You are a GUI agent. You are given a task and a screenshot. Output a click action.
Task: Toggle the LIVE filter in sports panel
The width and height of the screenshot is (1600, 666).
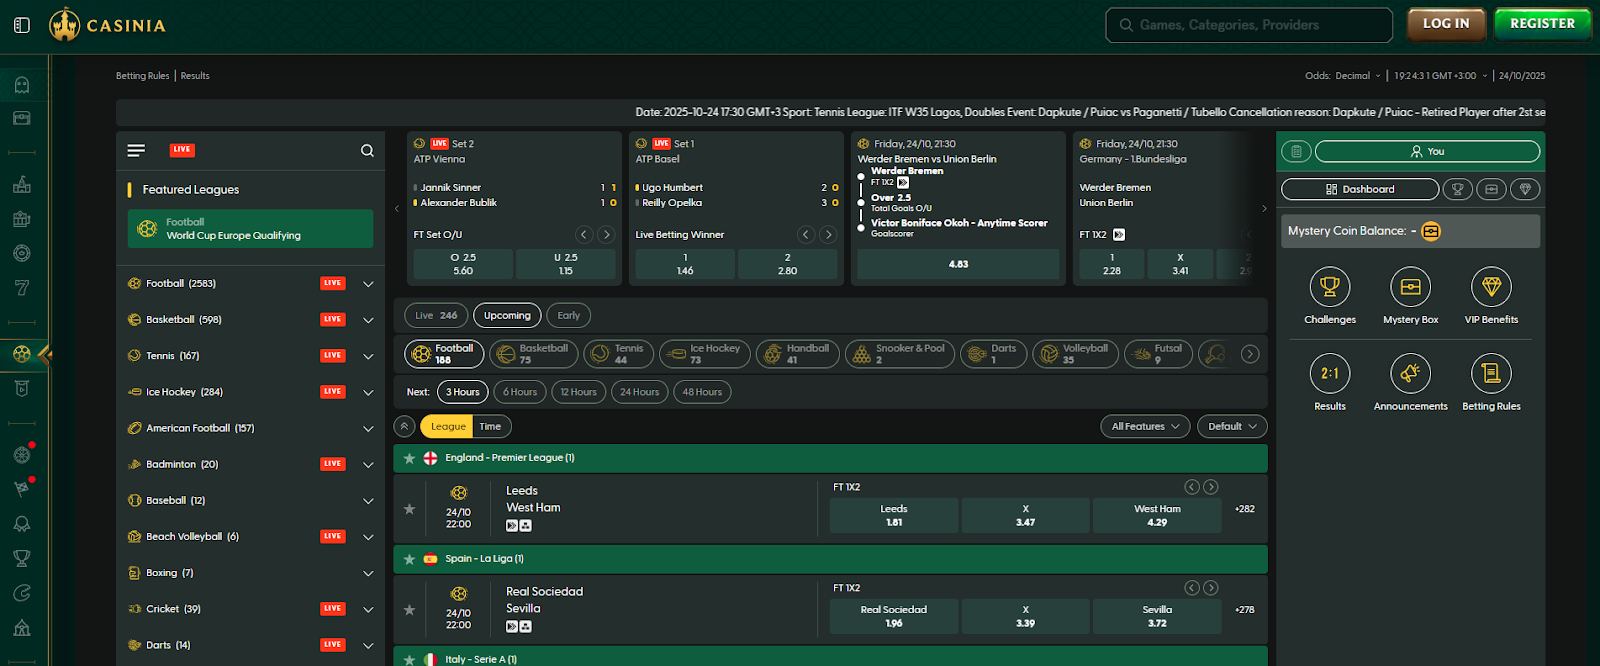pos(182,150)
